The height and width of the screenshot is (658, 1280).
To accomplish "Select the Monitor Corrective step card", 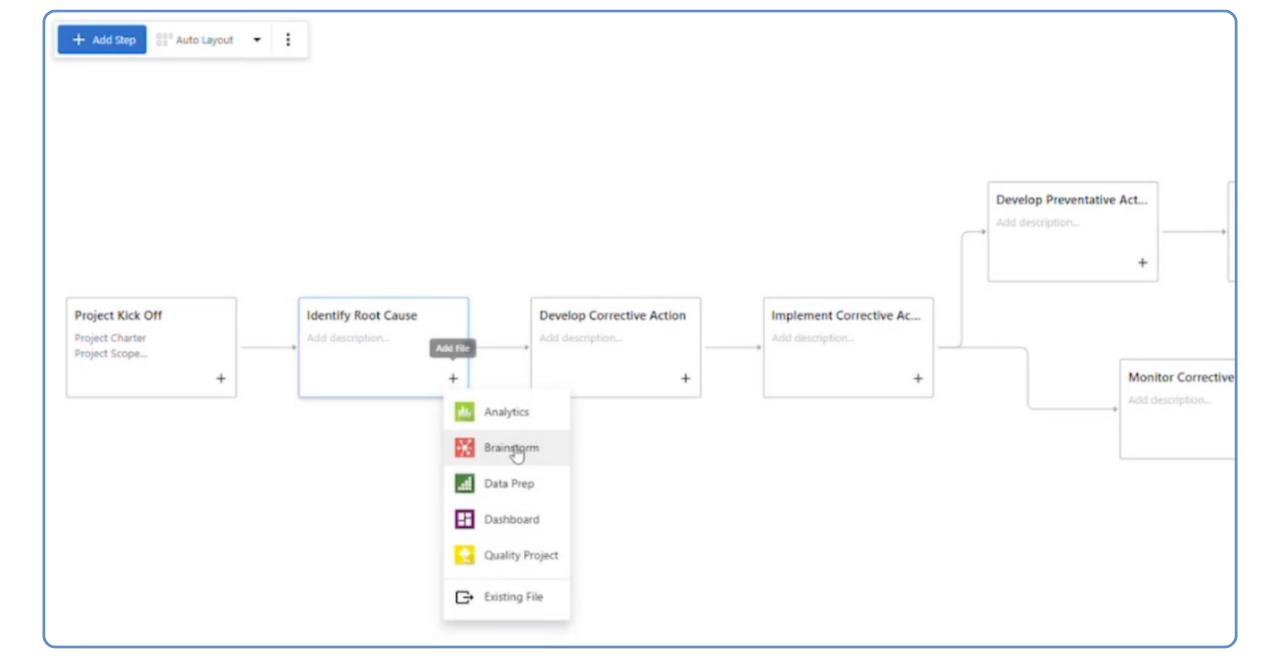I will 1178,408.
